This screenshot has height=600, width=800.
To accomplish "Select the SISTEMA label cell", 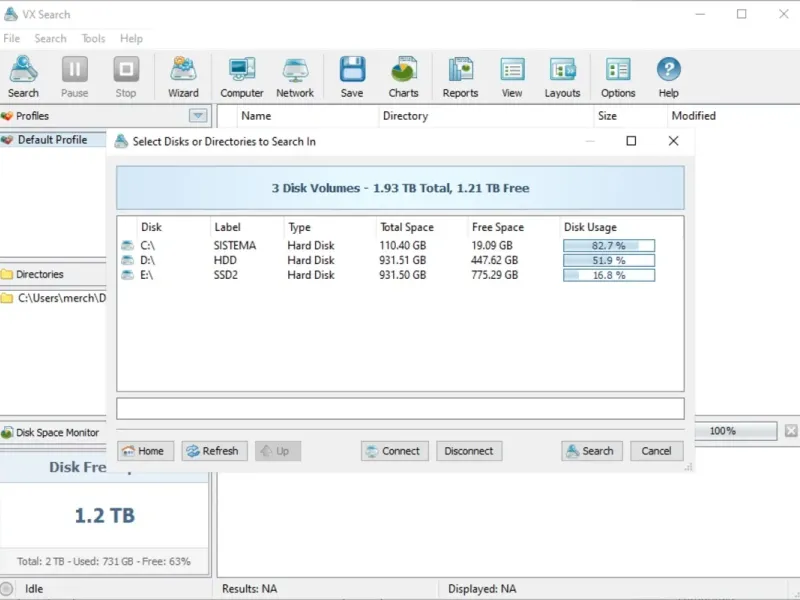I will 235,245.
